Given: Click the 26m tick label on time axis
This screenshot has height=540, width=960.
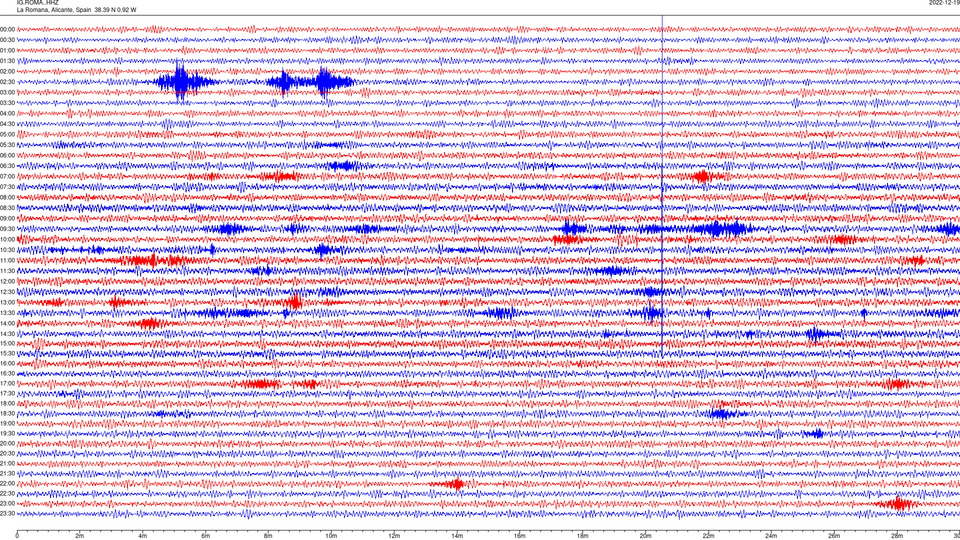Looking at the screenshot, I should coord(834,536).
